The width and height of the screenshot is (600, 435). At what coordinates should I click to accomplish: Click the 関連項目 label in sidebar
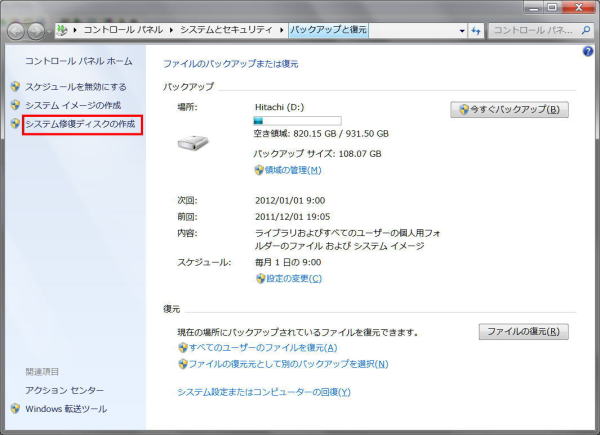[x=42, y=371]
